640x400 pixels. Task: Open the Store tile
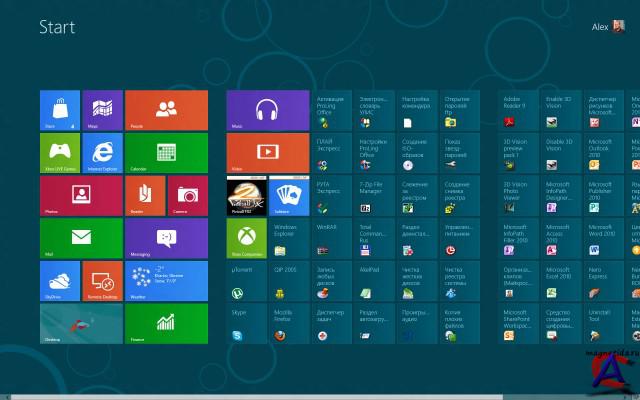click(x=60, y=110)
